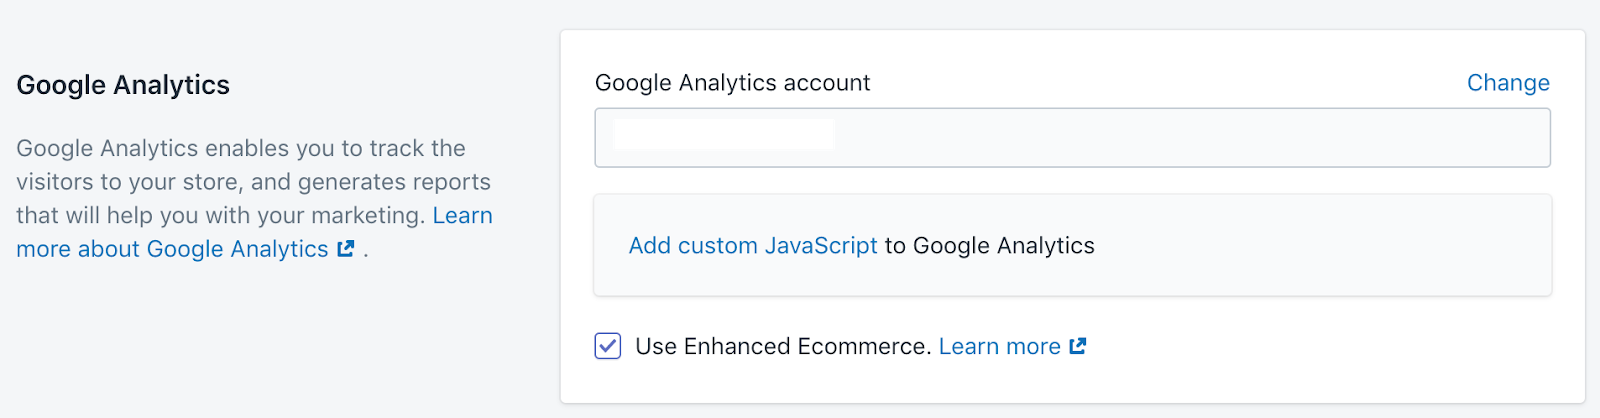The height and width of the screenshot is (418, 1600).
Task: Click external-link icon after Enhanced Ecommerce Learn more
Action: click(x=1078, y=346)
